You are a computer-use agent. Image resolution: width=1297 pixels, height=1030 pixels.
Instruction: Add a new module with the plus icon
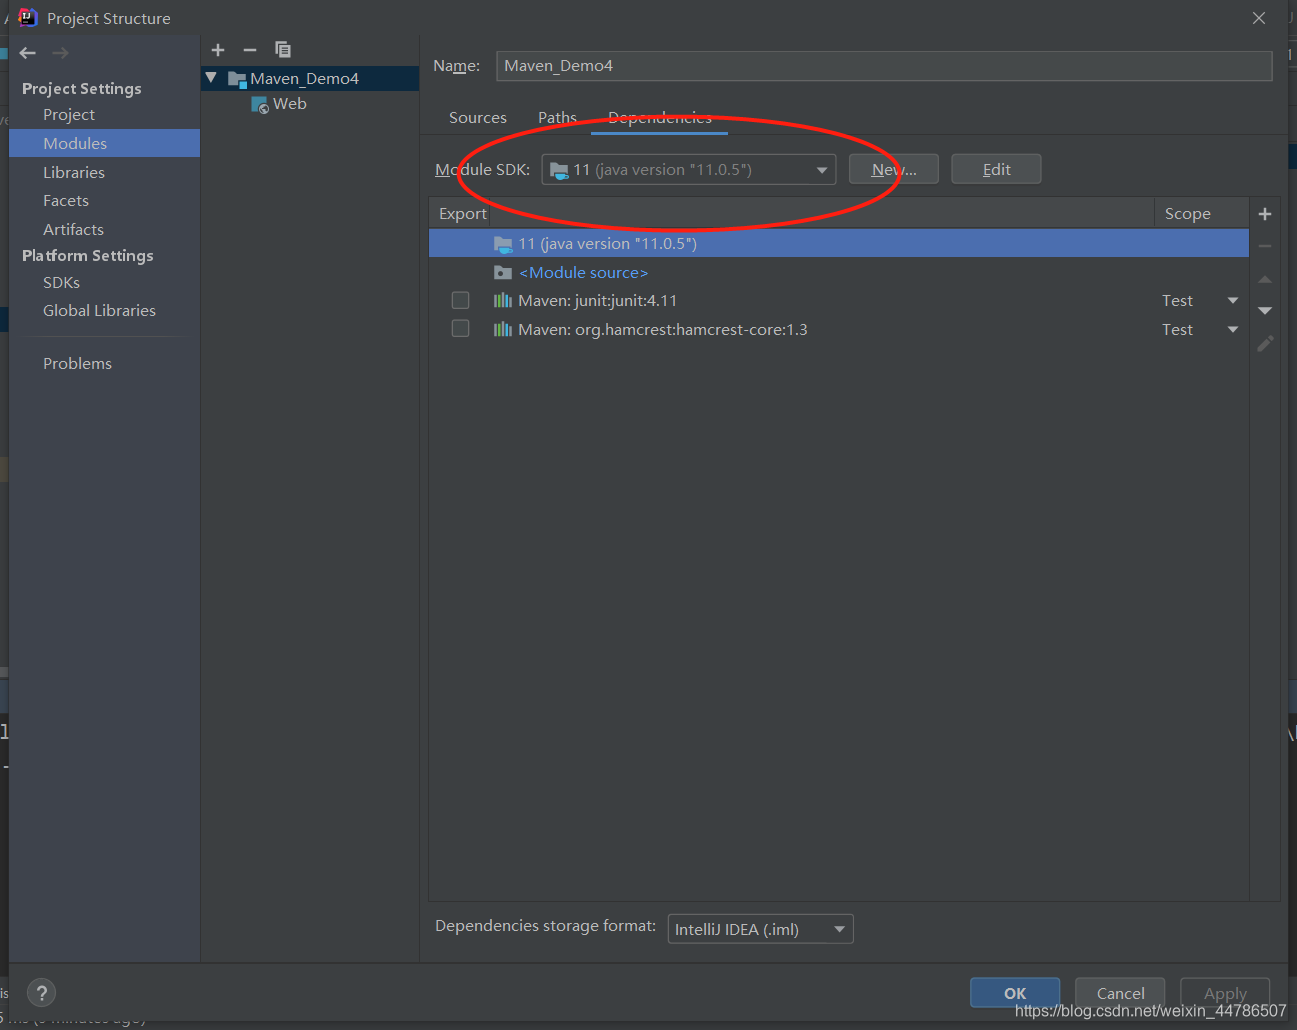[218, 50]
